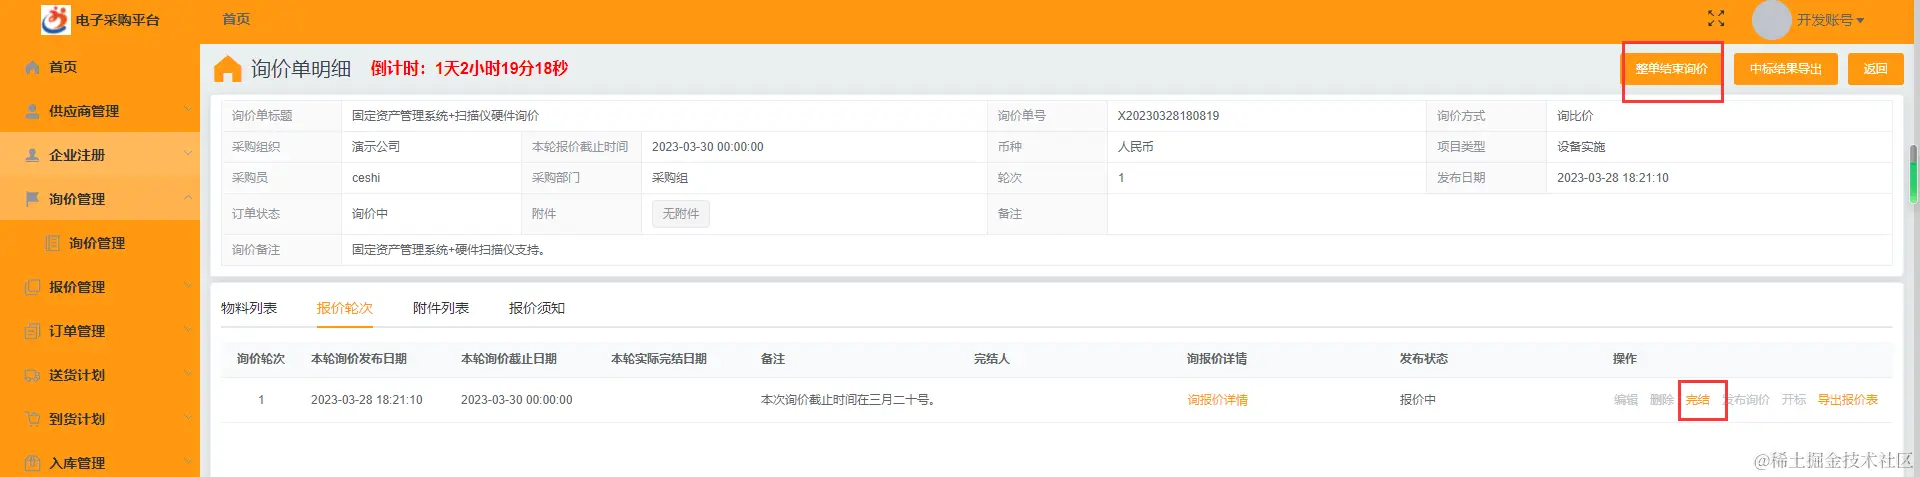Switch to the 物料列表 tab
Image resolution: width=1920 pixels, height=477 pixels.
click(x=249, y=308)
